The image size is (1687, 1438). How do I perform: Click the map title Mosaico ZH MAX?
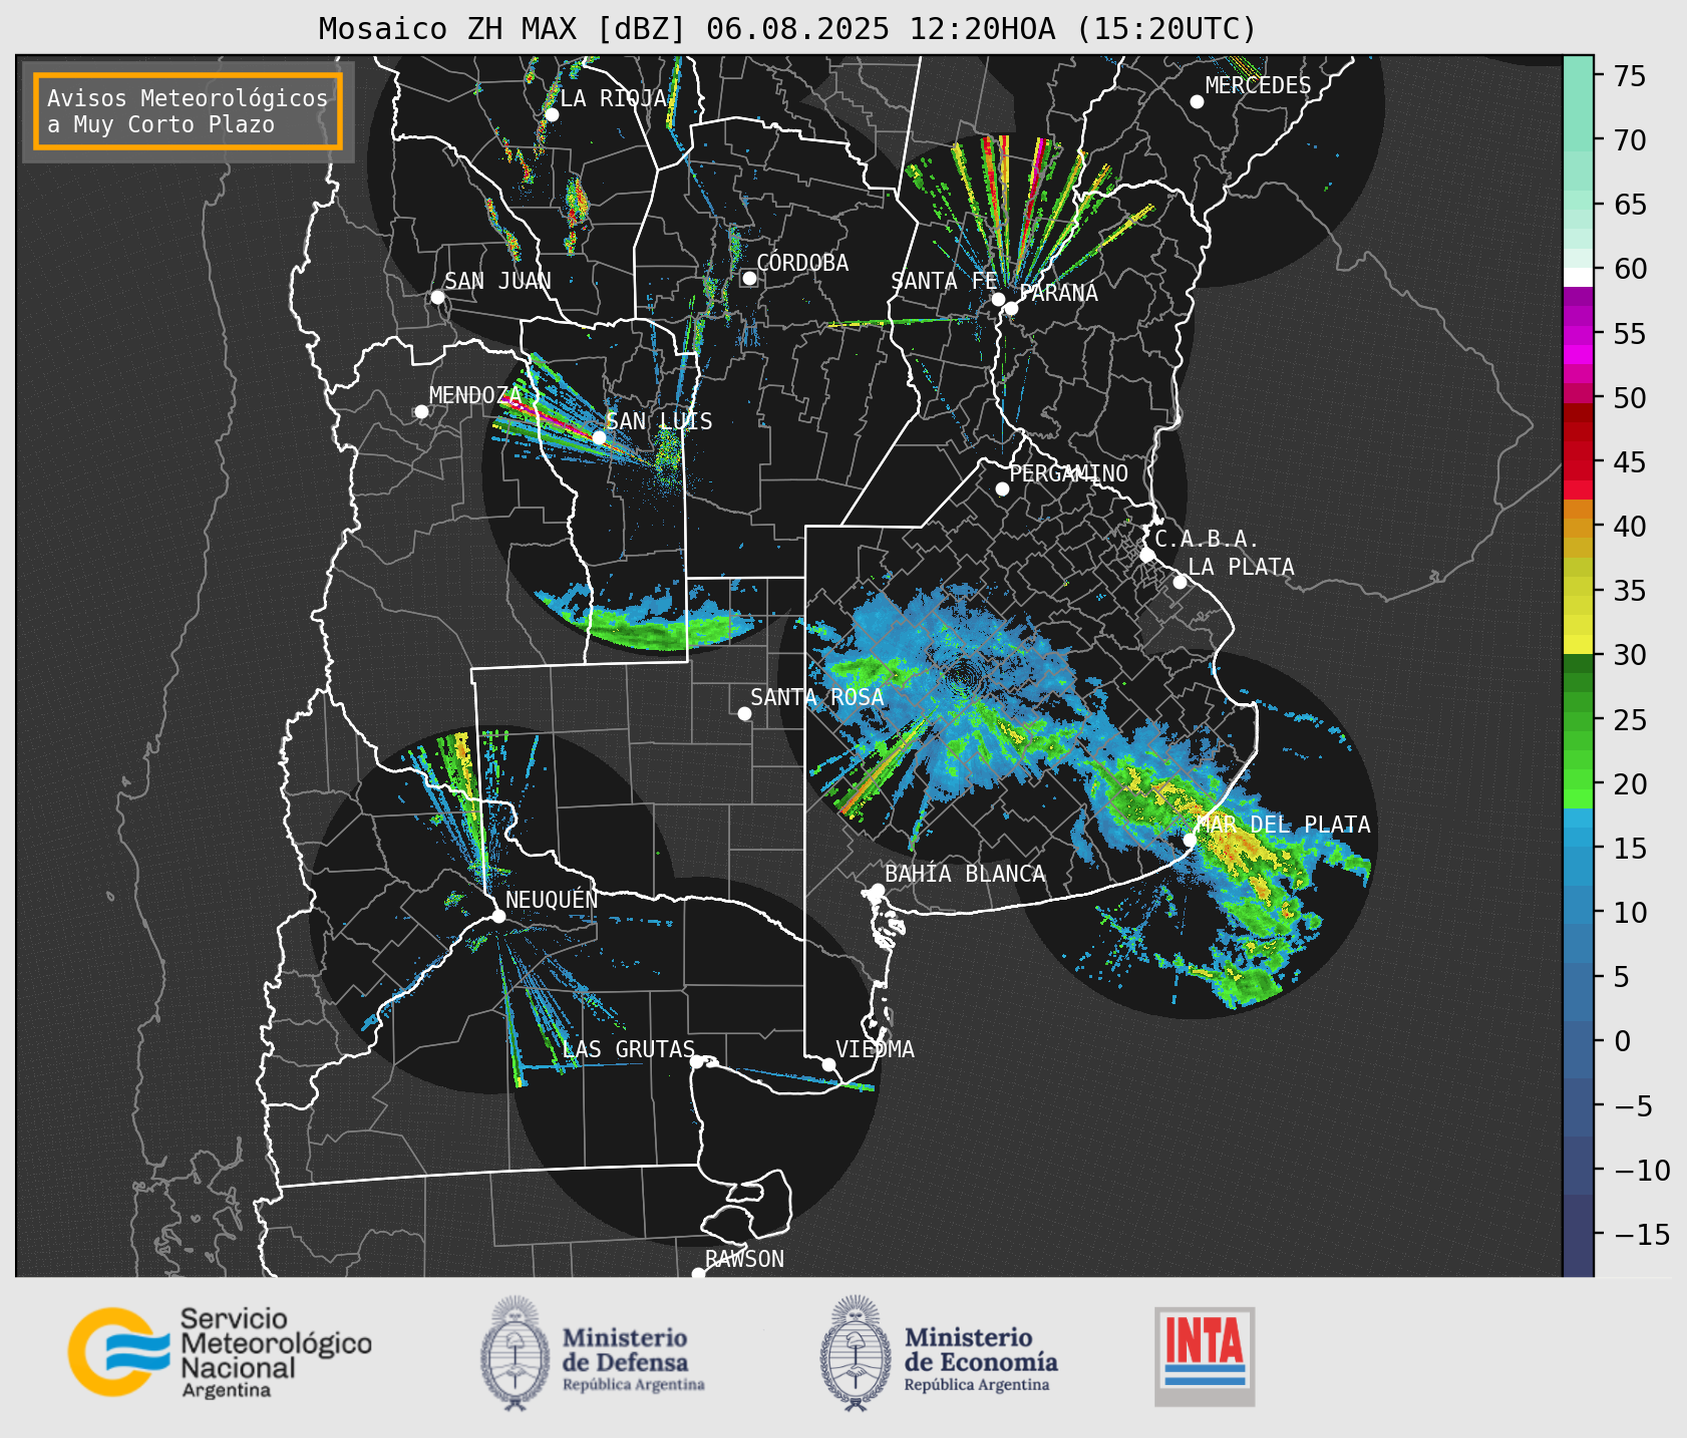pos(787,28)
